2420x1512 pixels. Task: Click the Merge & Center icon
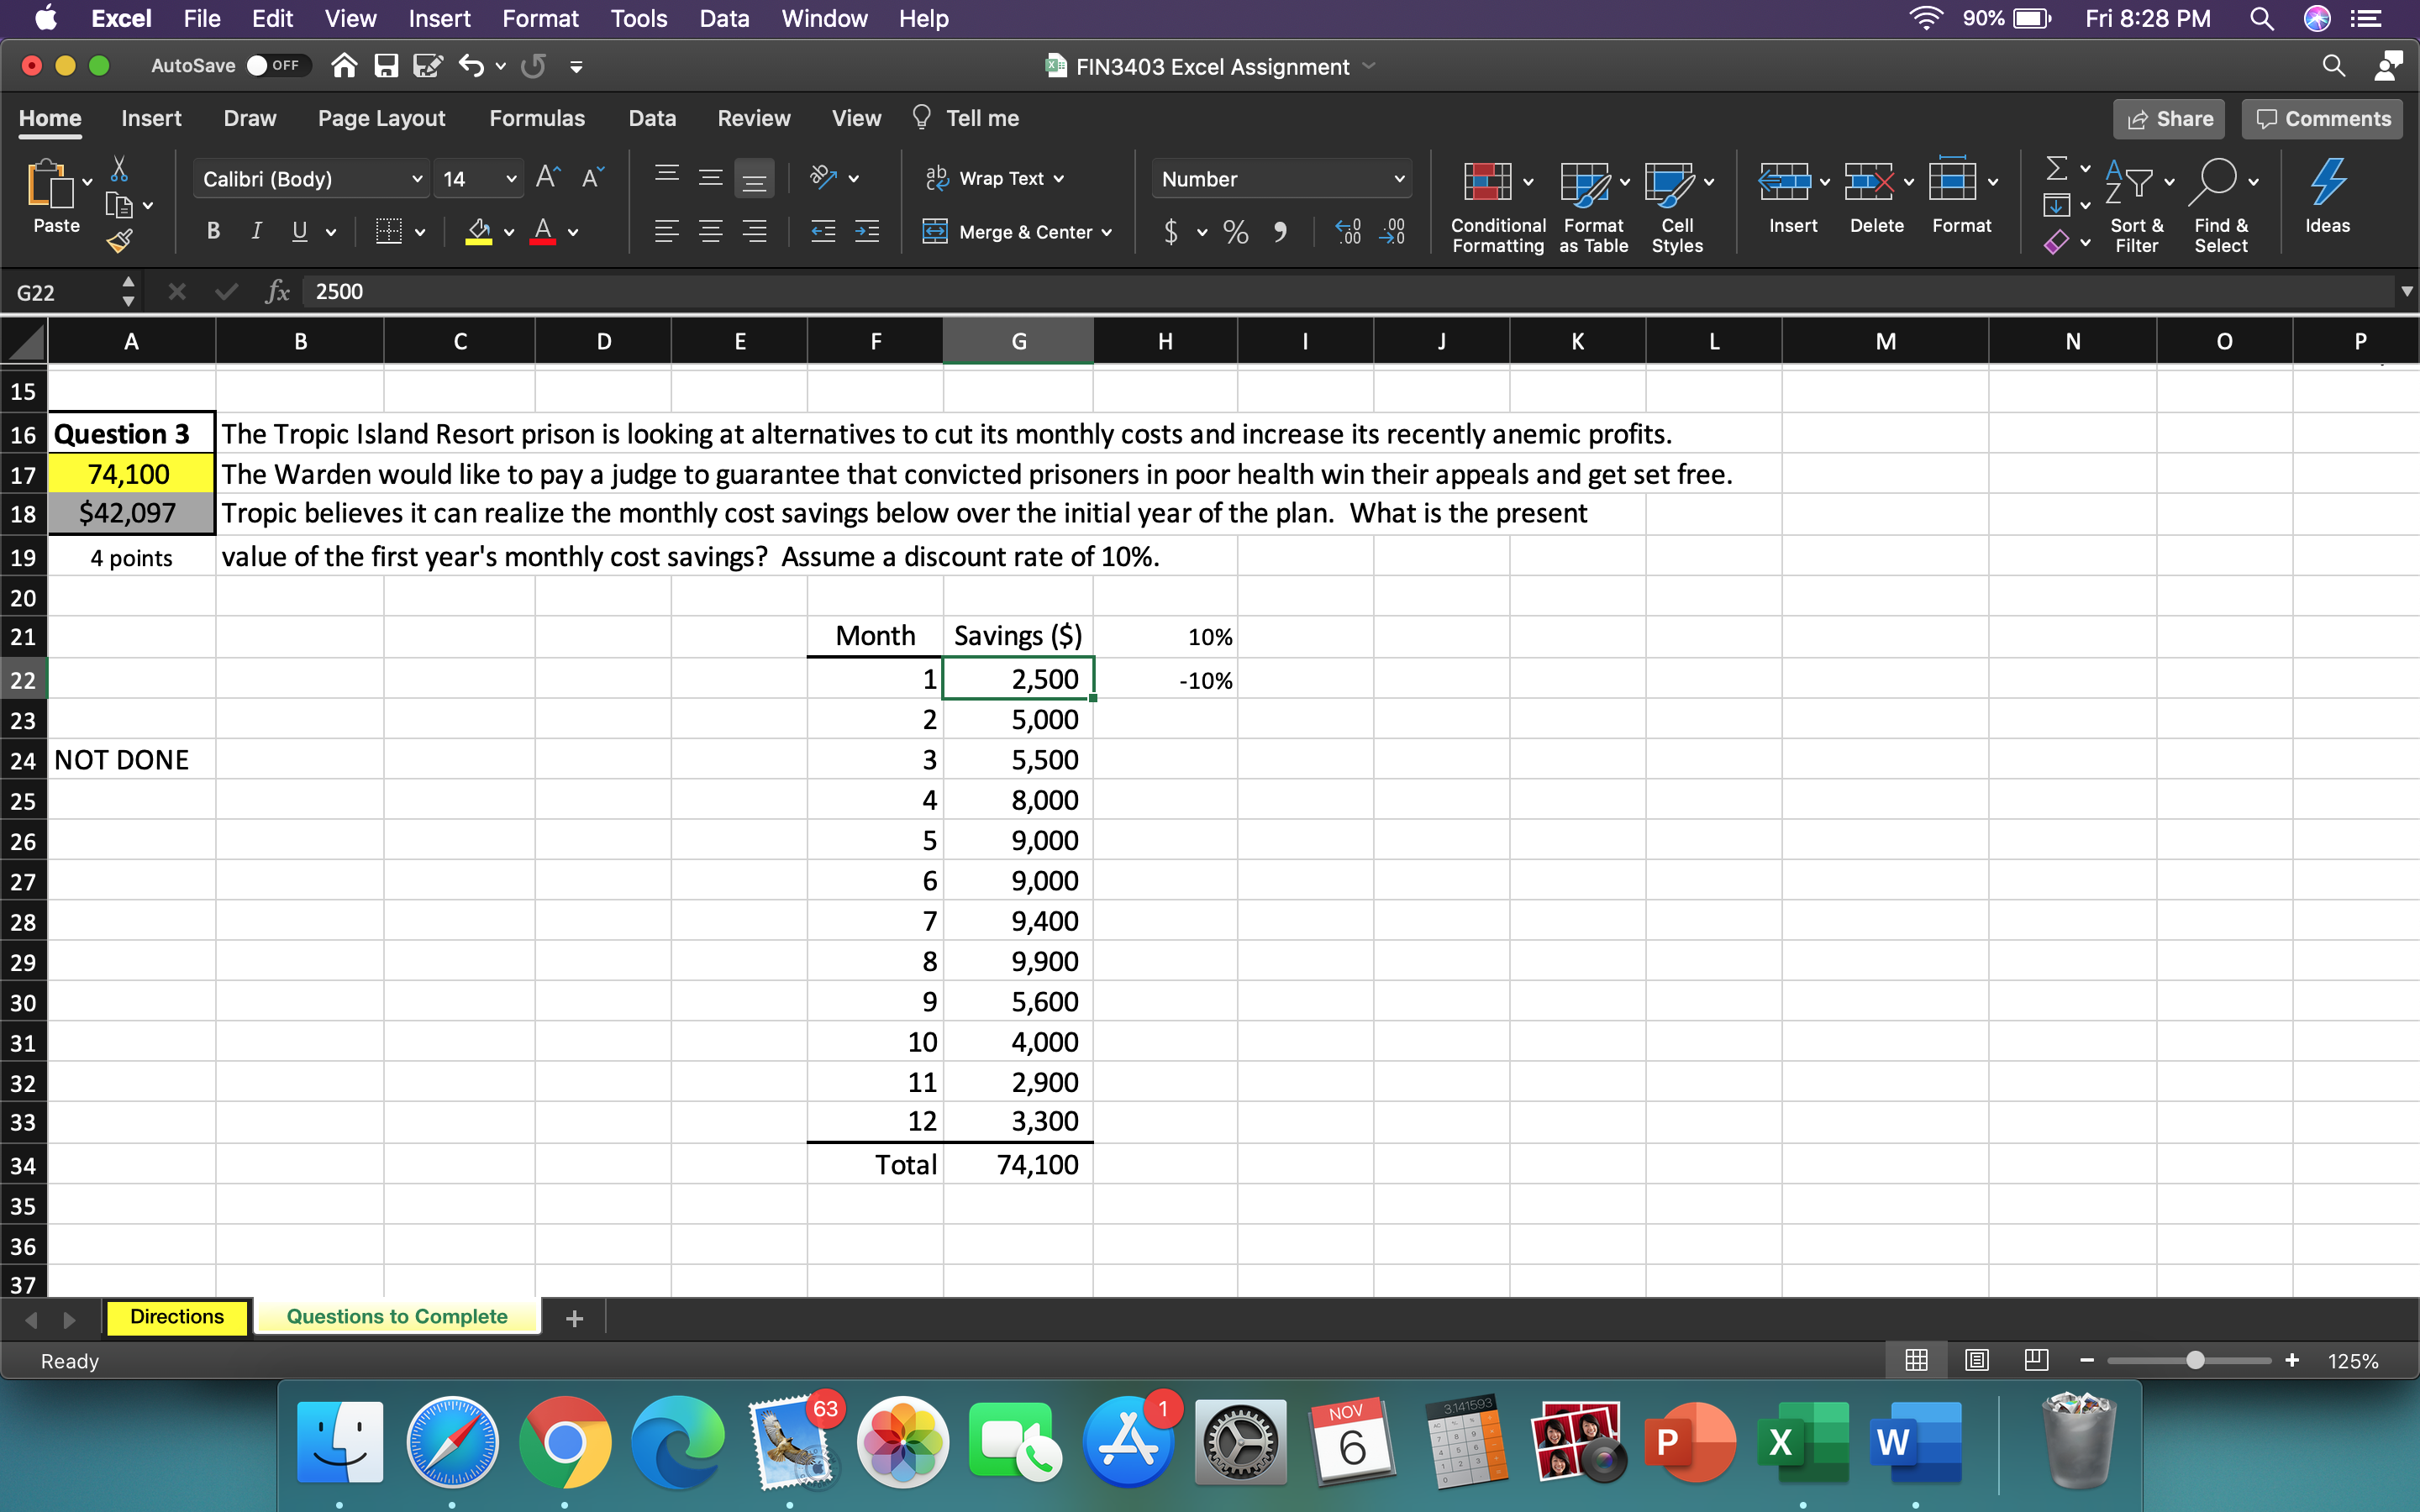pyautogui.click(x=935, y=231)
